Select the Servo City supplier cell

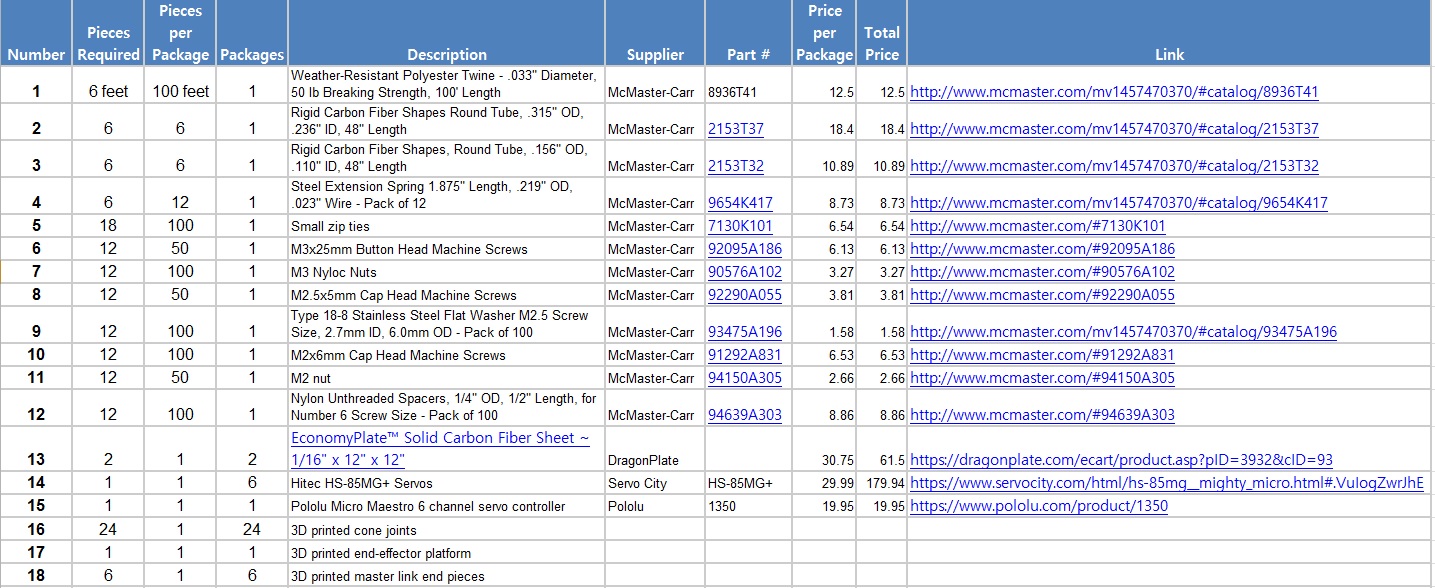point(655,483)
